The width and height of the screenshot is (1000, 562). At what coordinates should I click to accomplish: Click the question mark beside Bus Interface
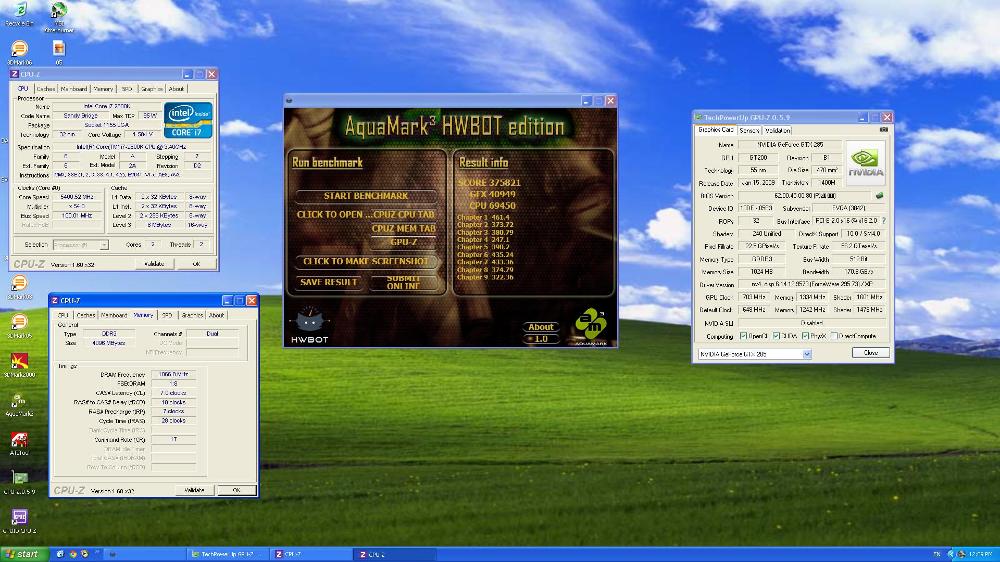pos(883,221)
